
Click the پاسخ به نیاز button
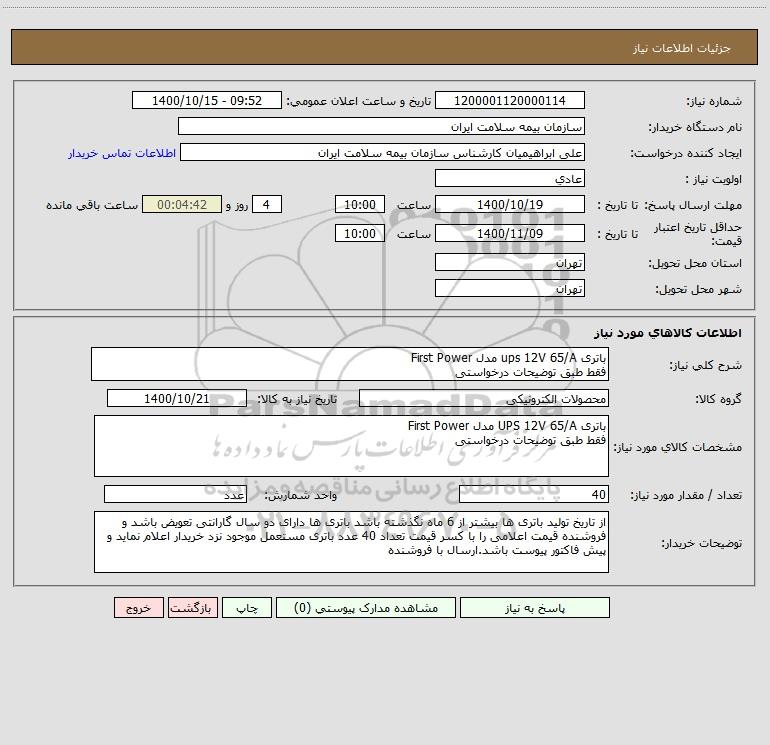click(535, 608)
